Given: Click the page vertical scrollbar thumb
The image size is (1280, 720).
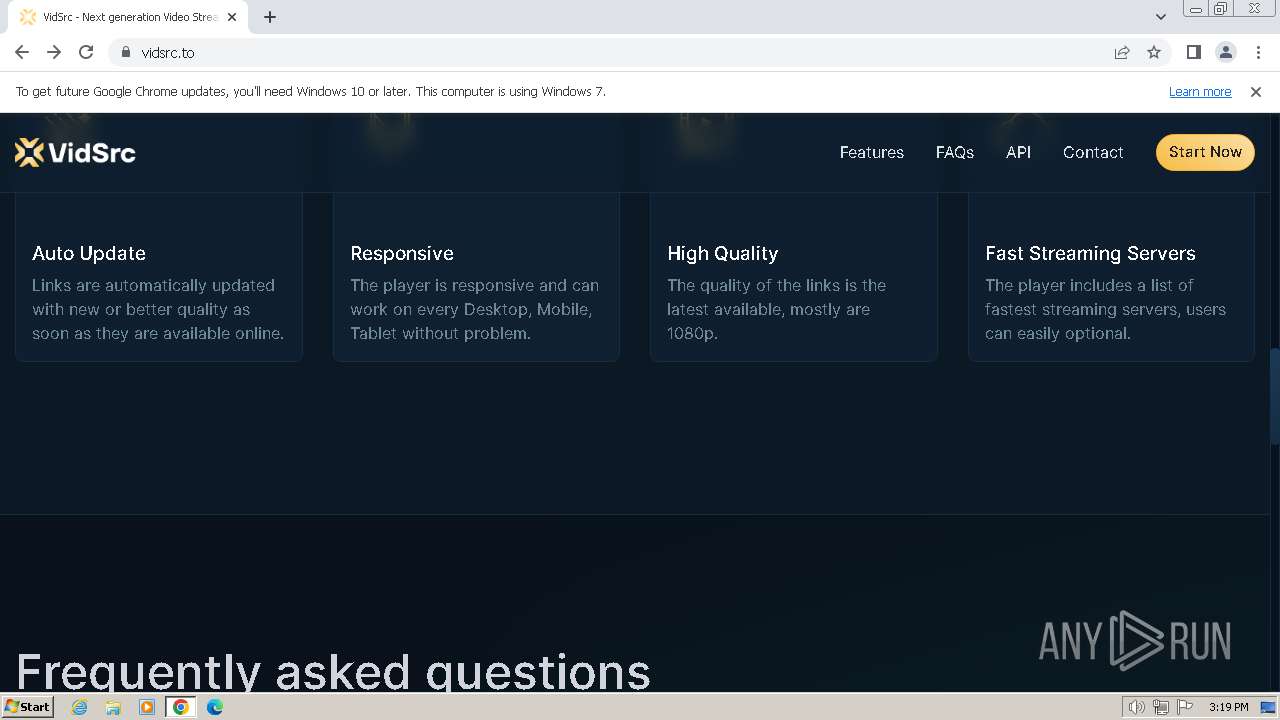Looking at the screenshot, I should point(1274,395).
